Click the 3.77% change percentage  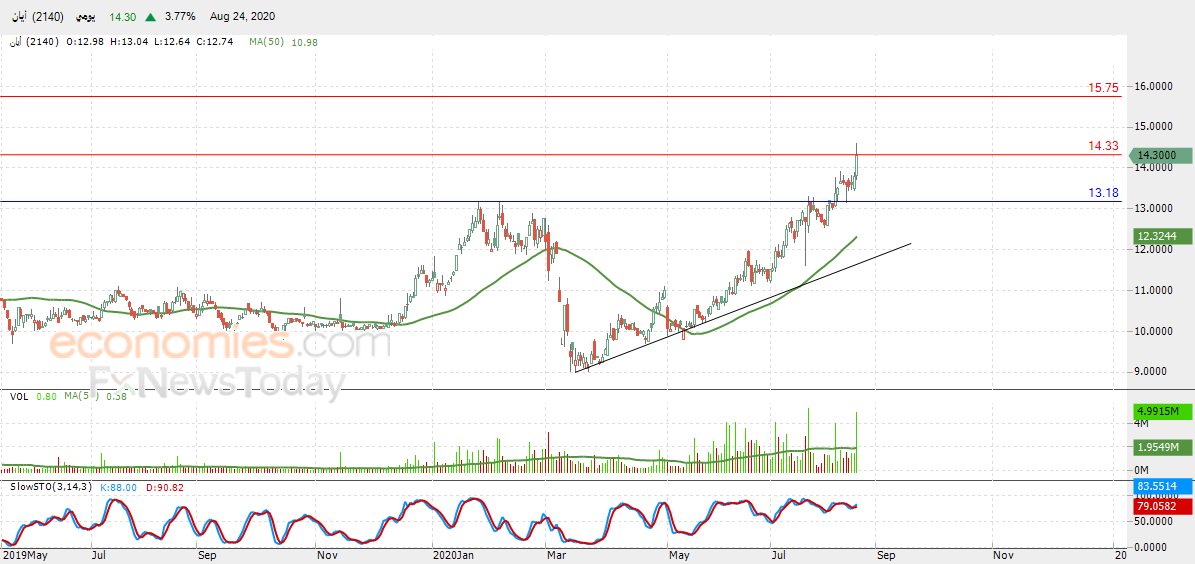180,16
